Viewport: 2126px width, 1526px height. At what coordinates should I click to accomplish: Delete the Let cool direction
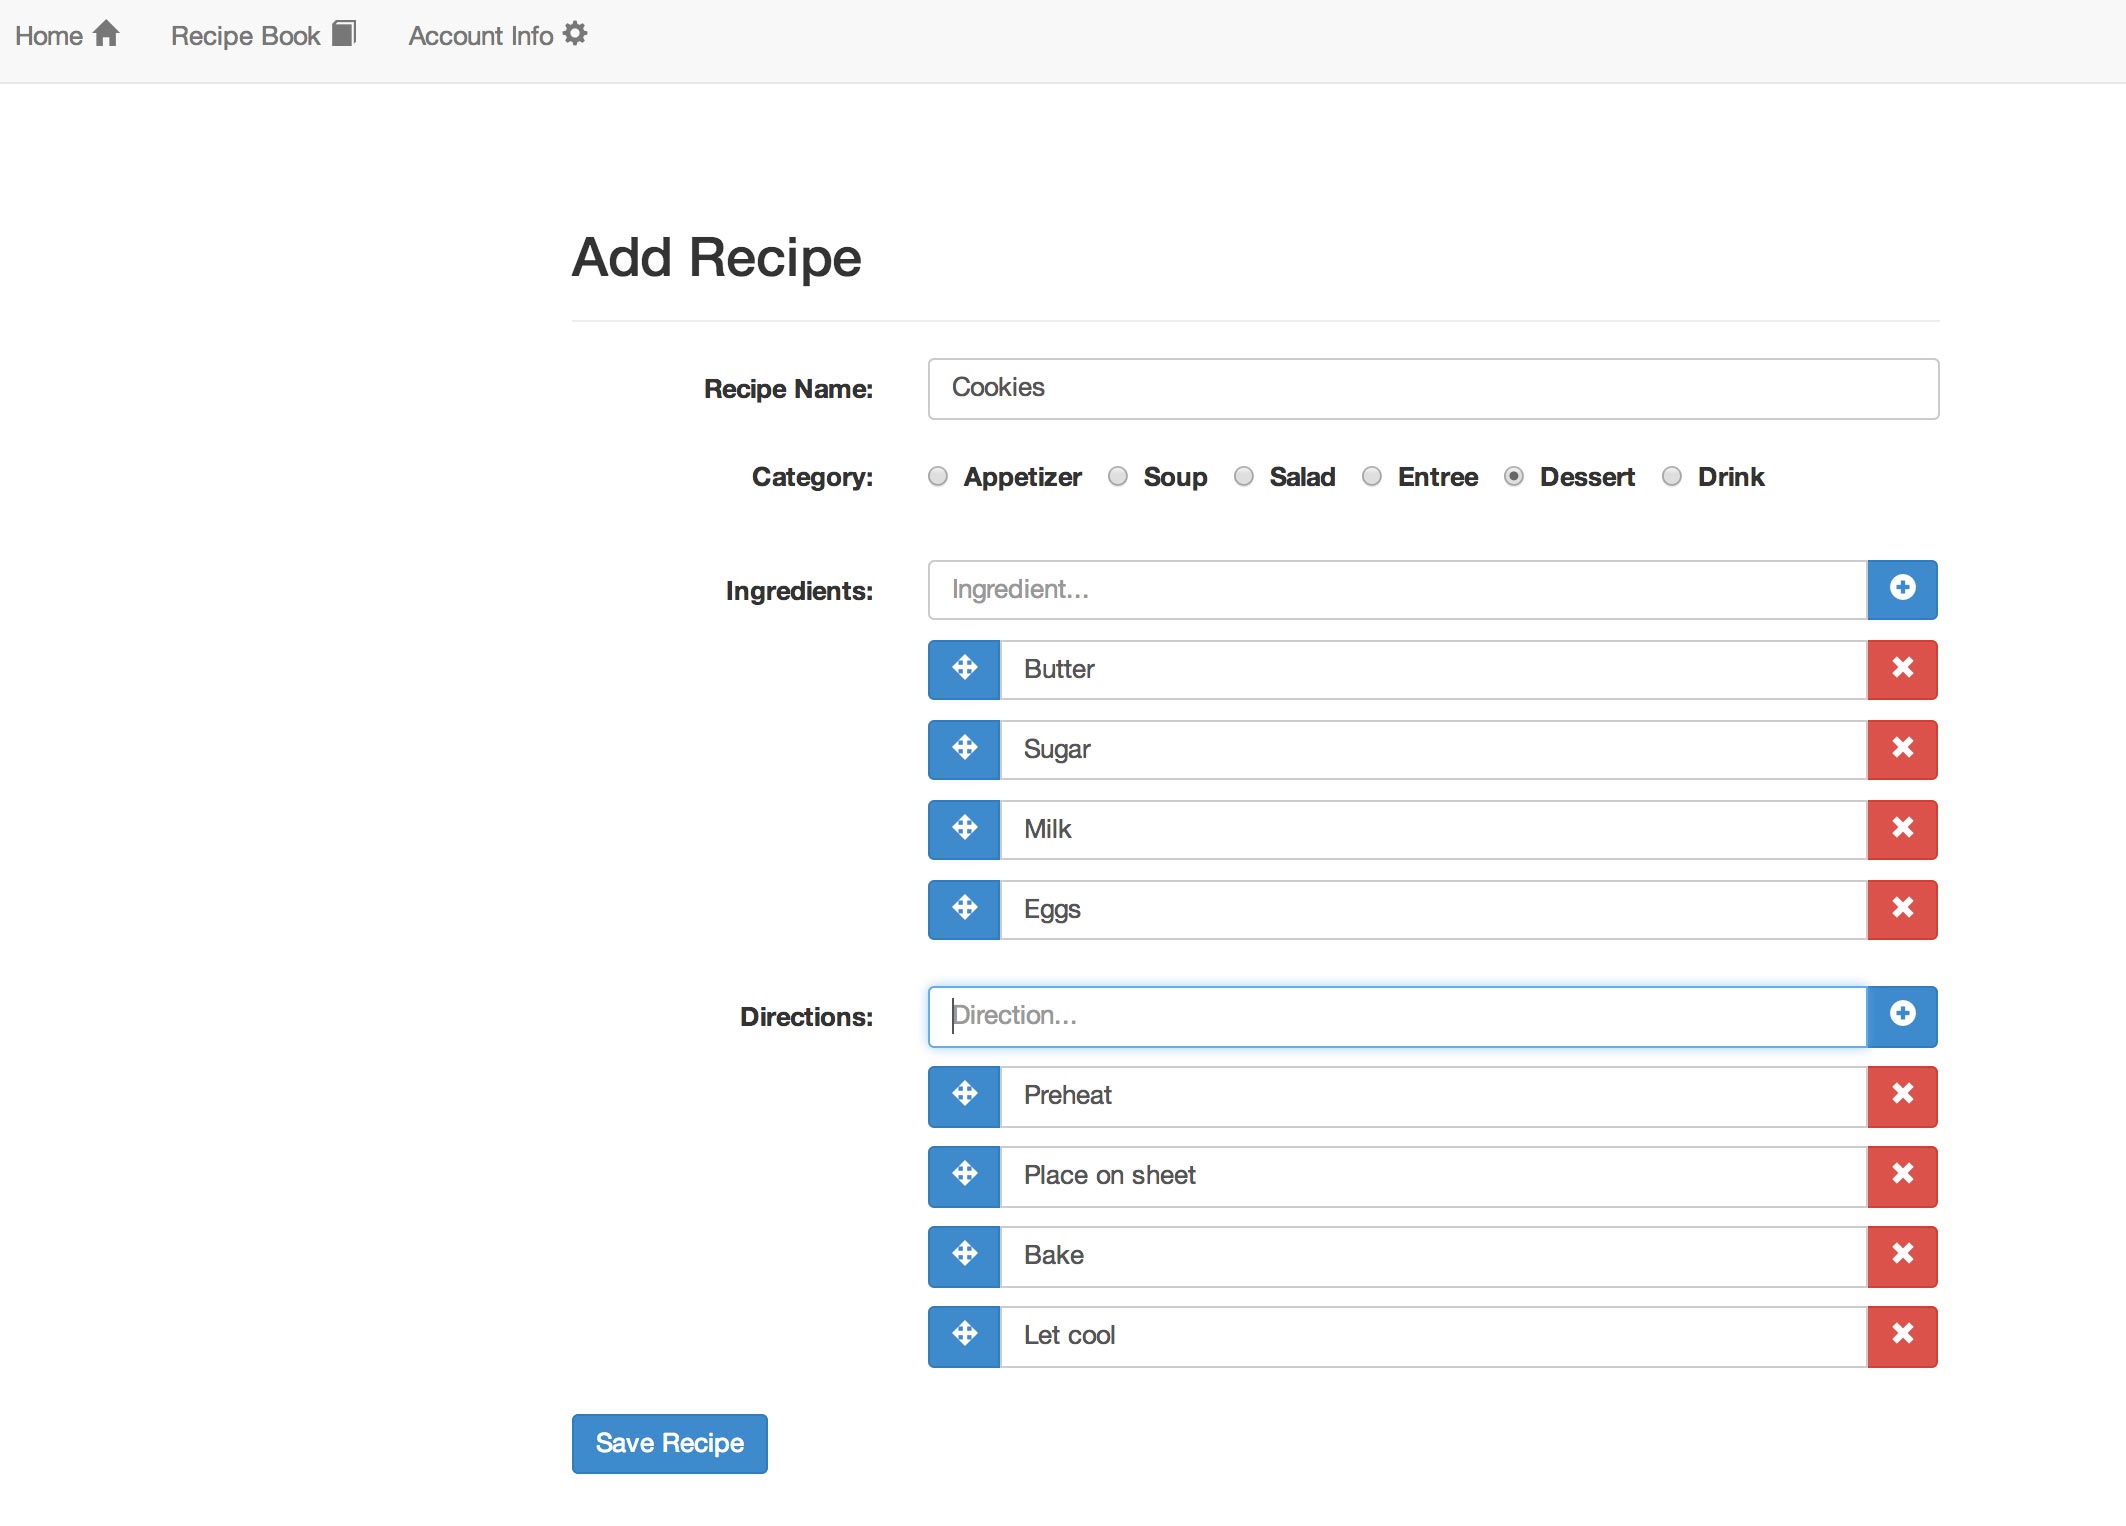point(1902,1335)
